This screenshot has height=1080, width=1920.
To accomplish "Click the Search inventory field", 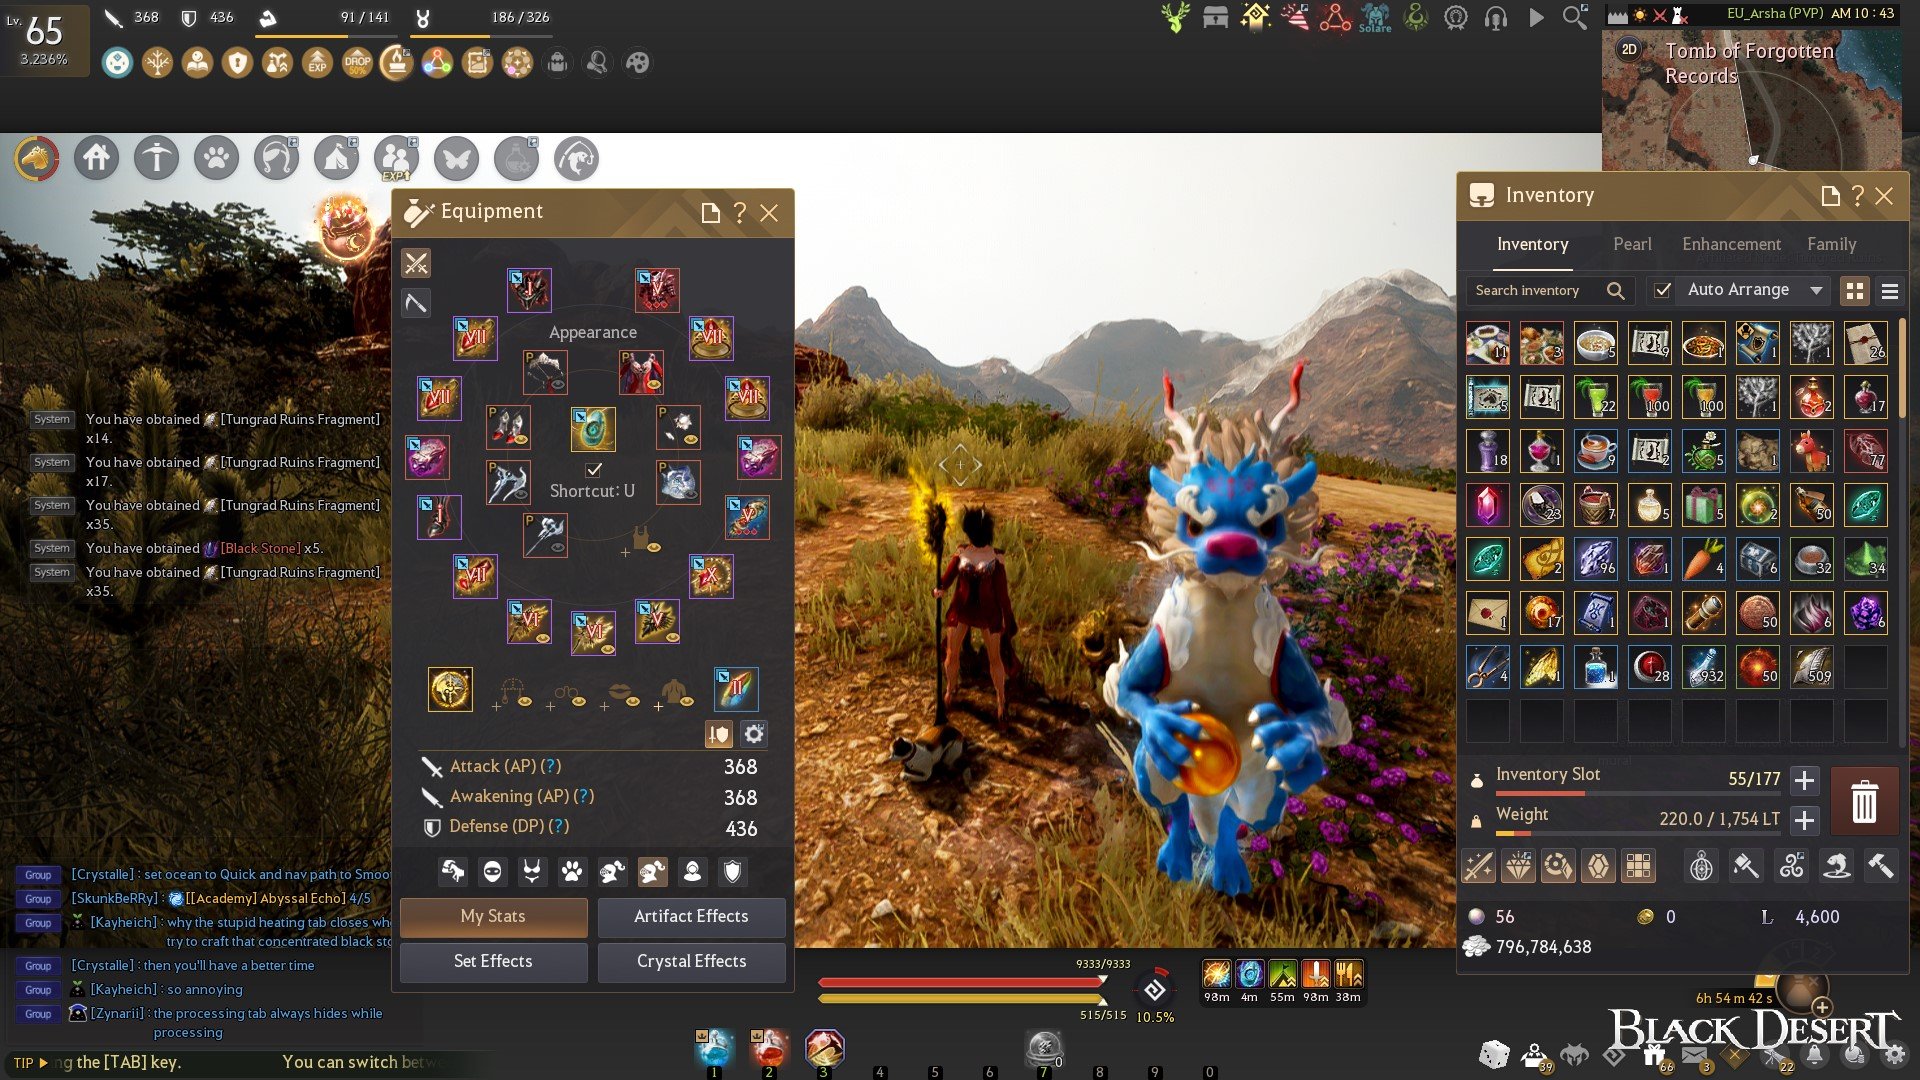I will [x=1528, y=290].
